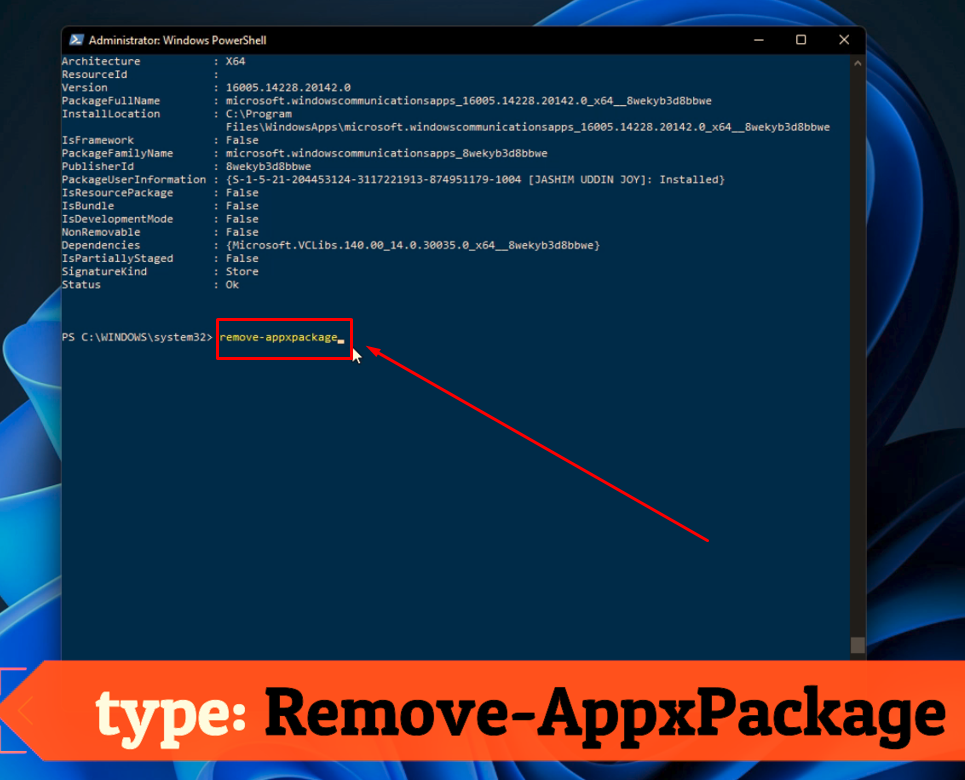The image size is (965, 780).
Task: Click the PowerShell icon in the title bar
Action: 76,40
